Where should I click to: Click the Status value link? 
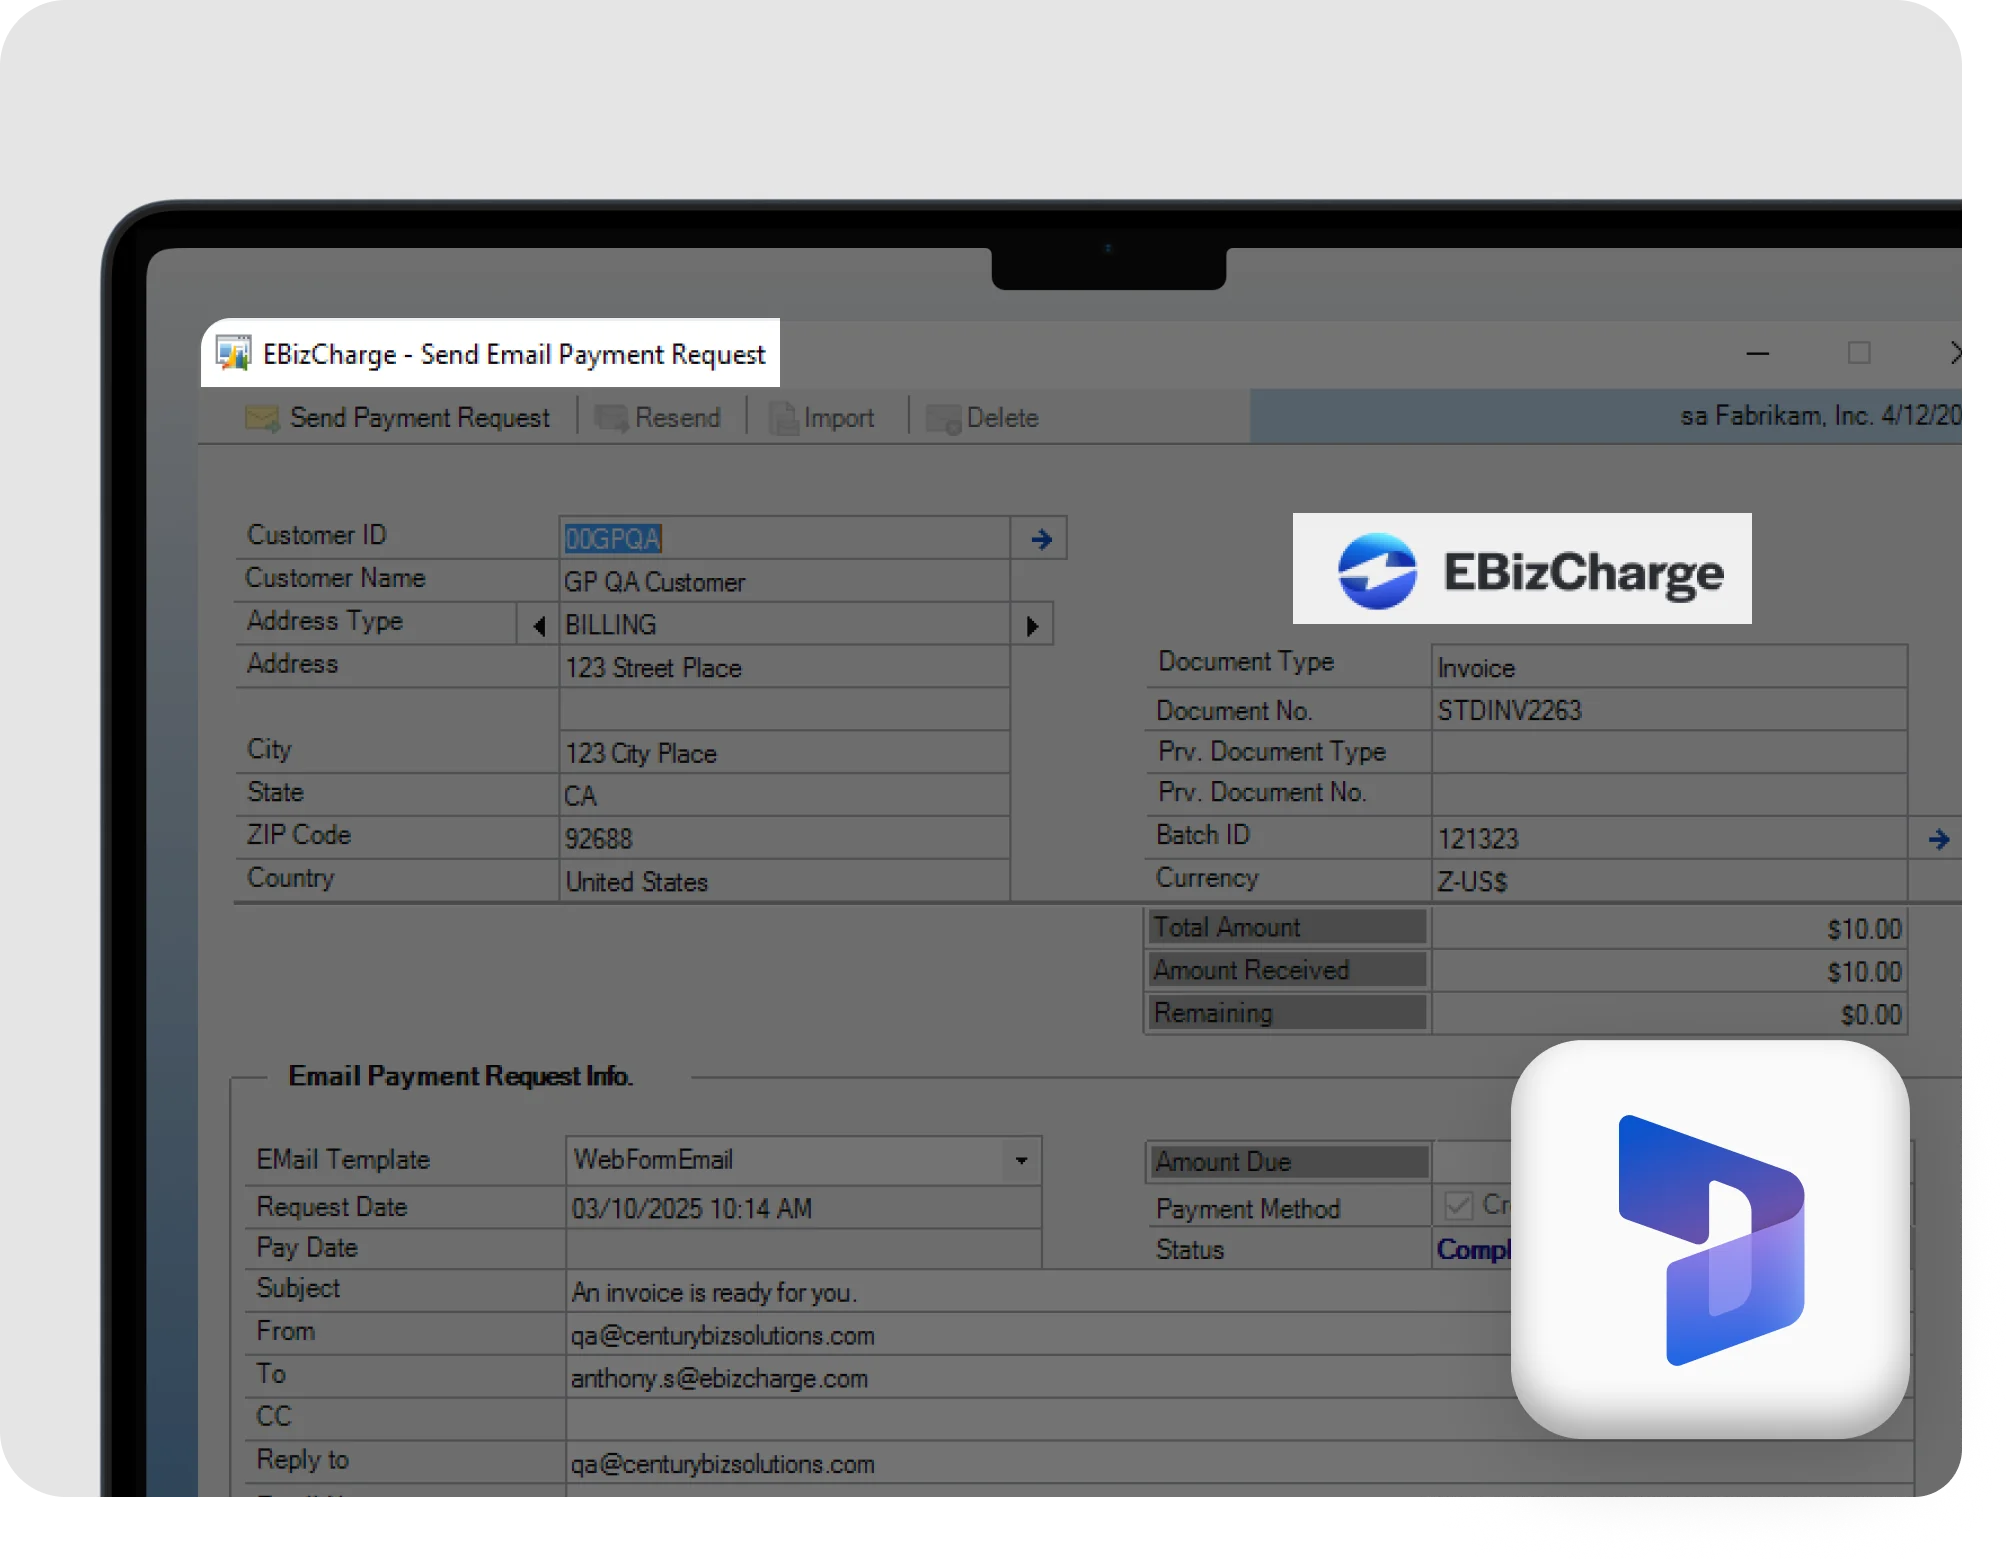[1473, 1249]
